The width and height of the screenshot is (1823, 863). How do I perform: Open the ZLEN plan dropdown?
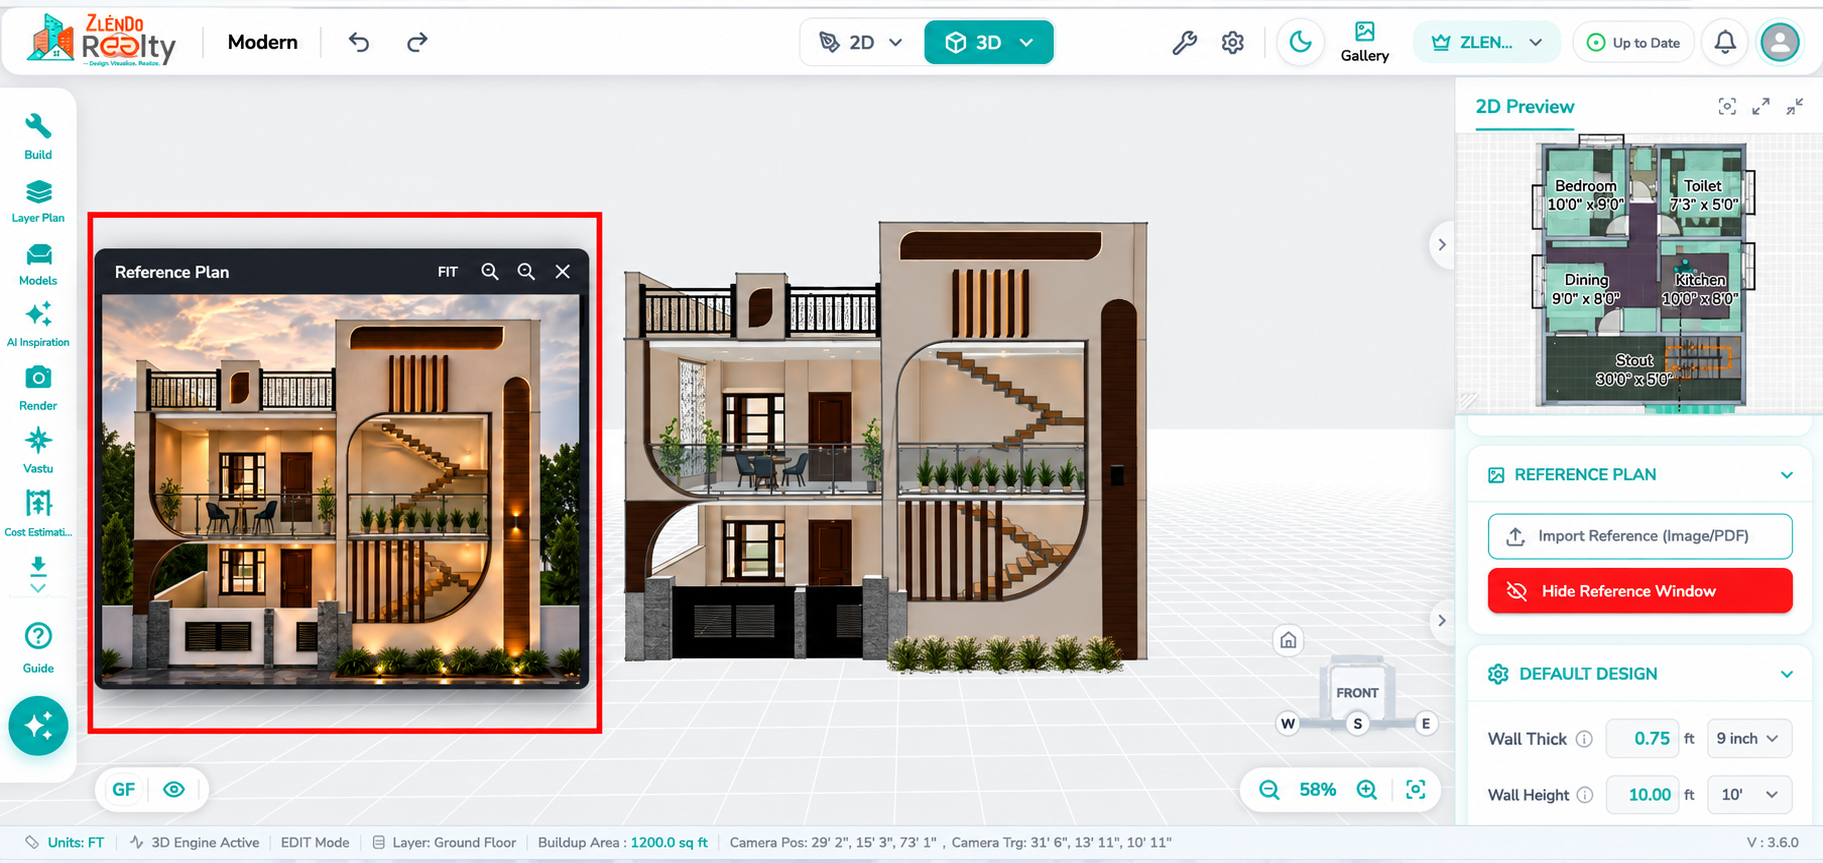pyautogui.click(x=1486, y=42)
